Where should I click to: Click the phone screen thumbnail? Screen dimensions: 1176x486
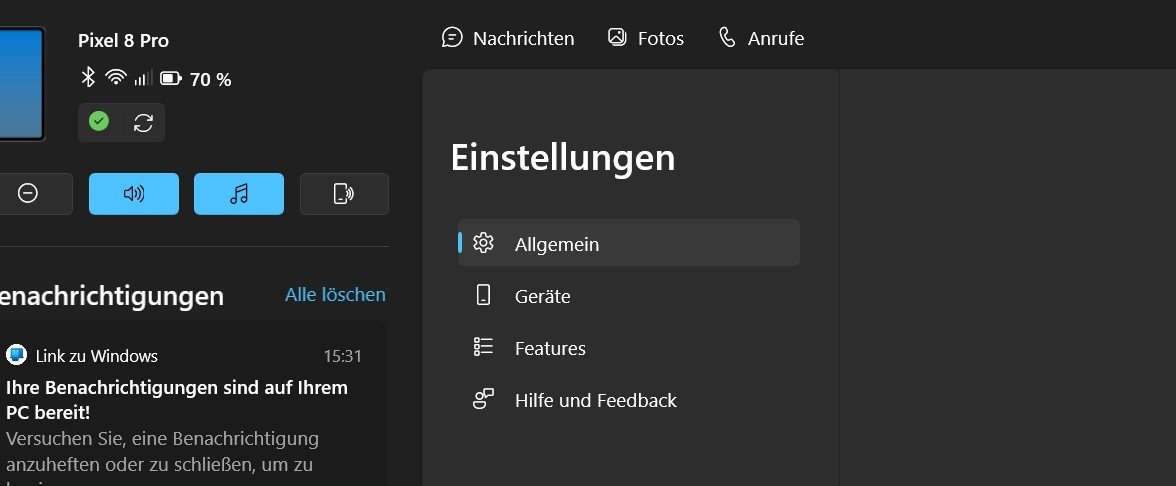pos(22,83)
